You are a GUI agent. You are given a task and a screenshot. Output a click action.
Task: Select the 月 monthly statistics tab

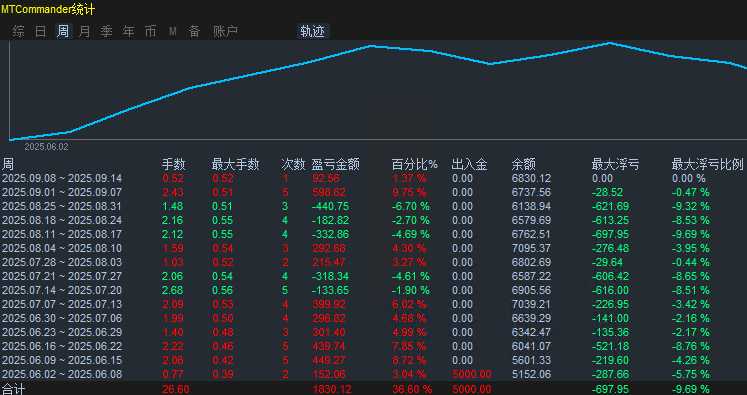[84, 32]
